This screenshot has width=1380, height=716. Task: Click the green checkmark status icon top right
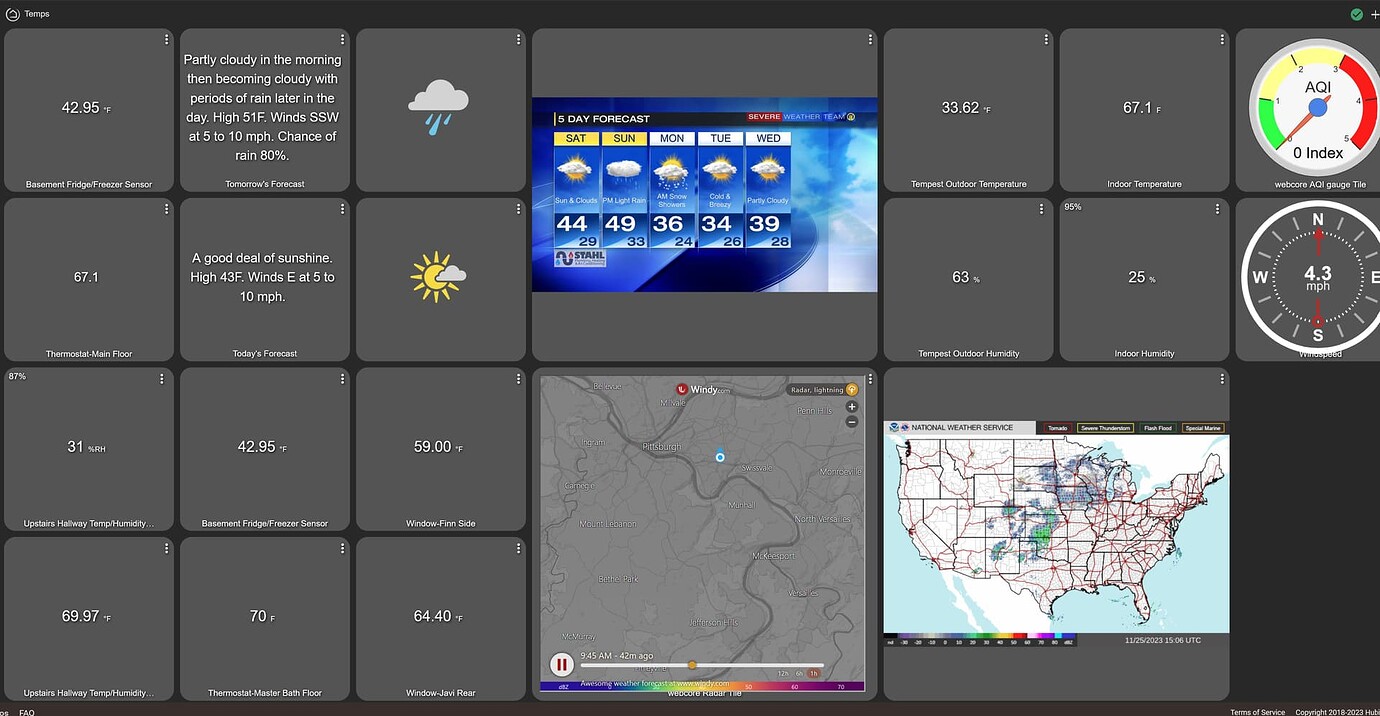1357,14
